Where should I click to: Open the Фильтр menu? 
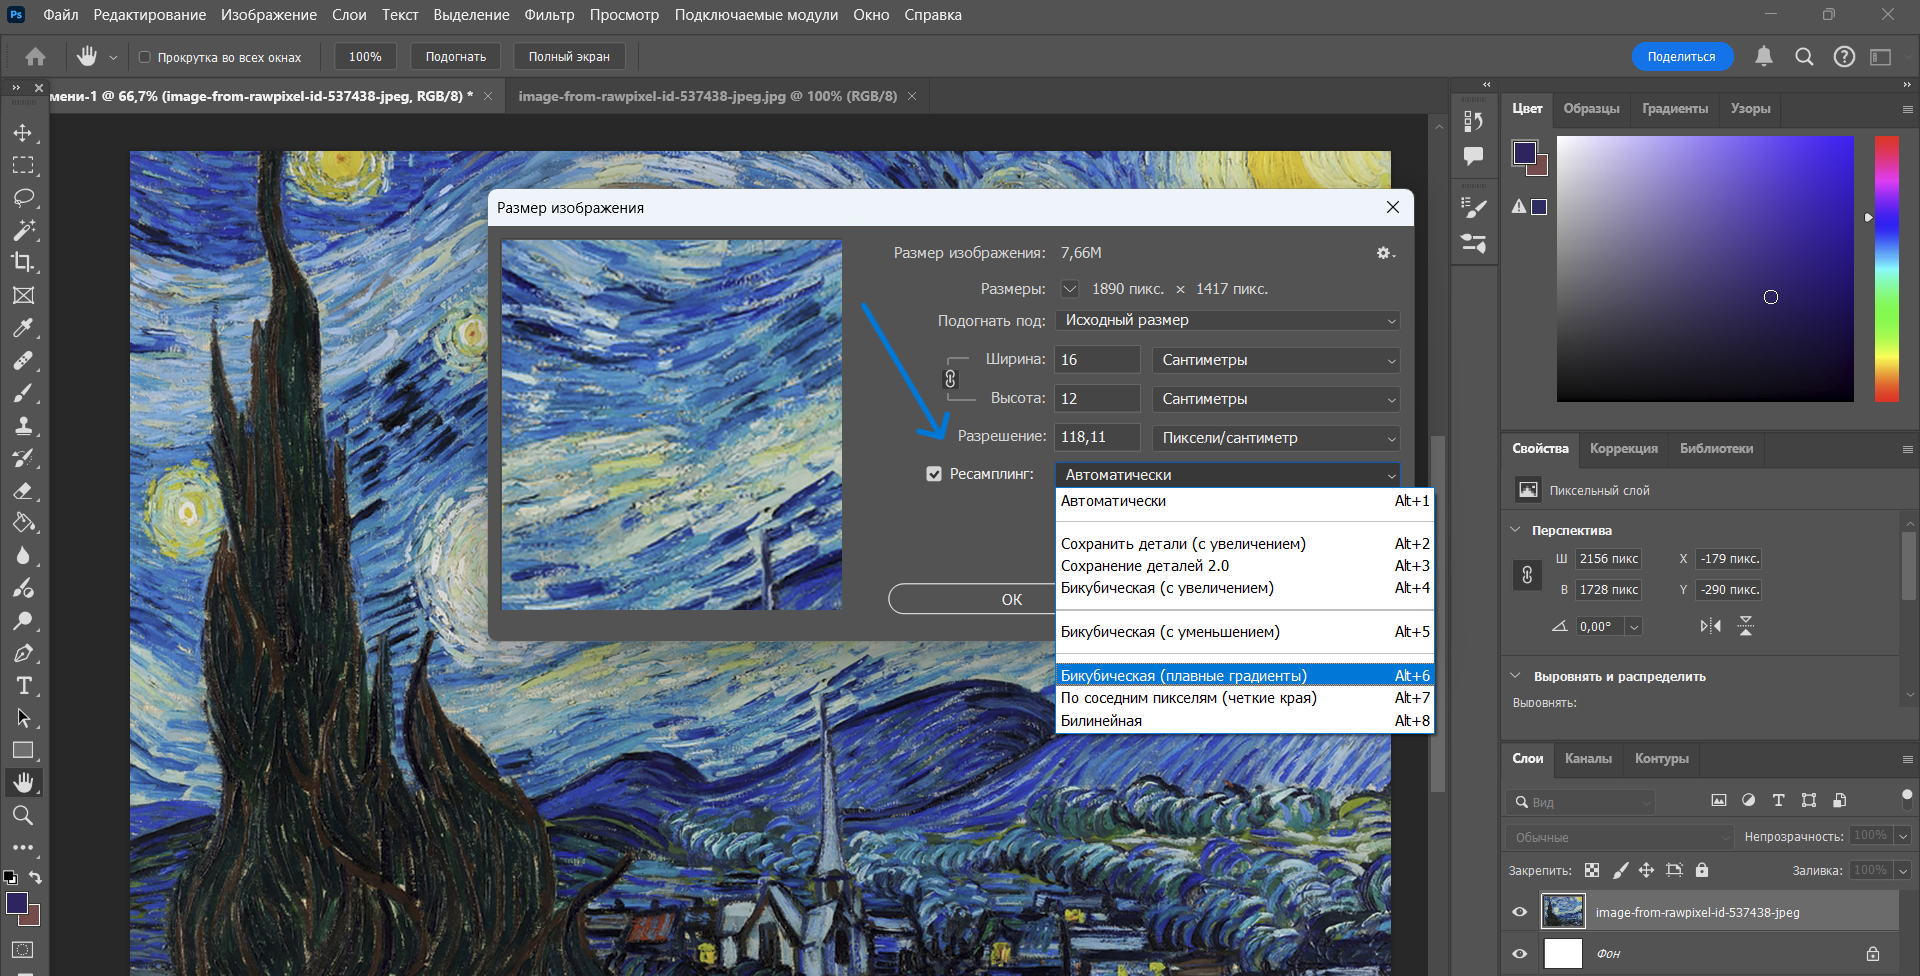pyautogui.click(x=549, y=15)
